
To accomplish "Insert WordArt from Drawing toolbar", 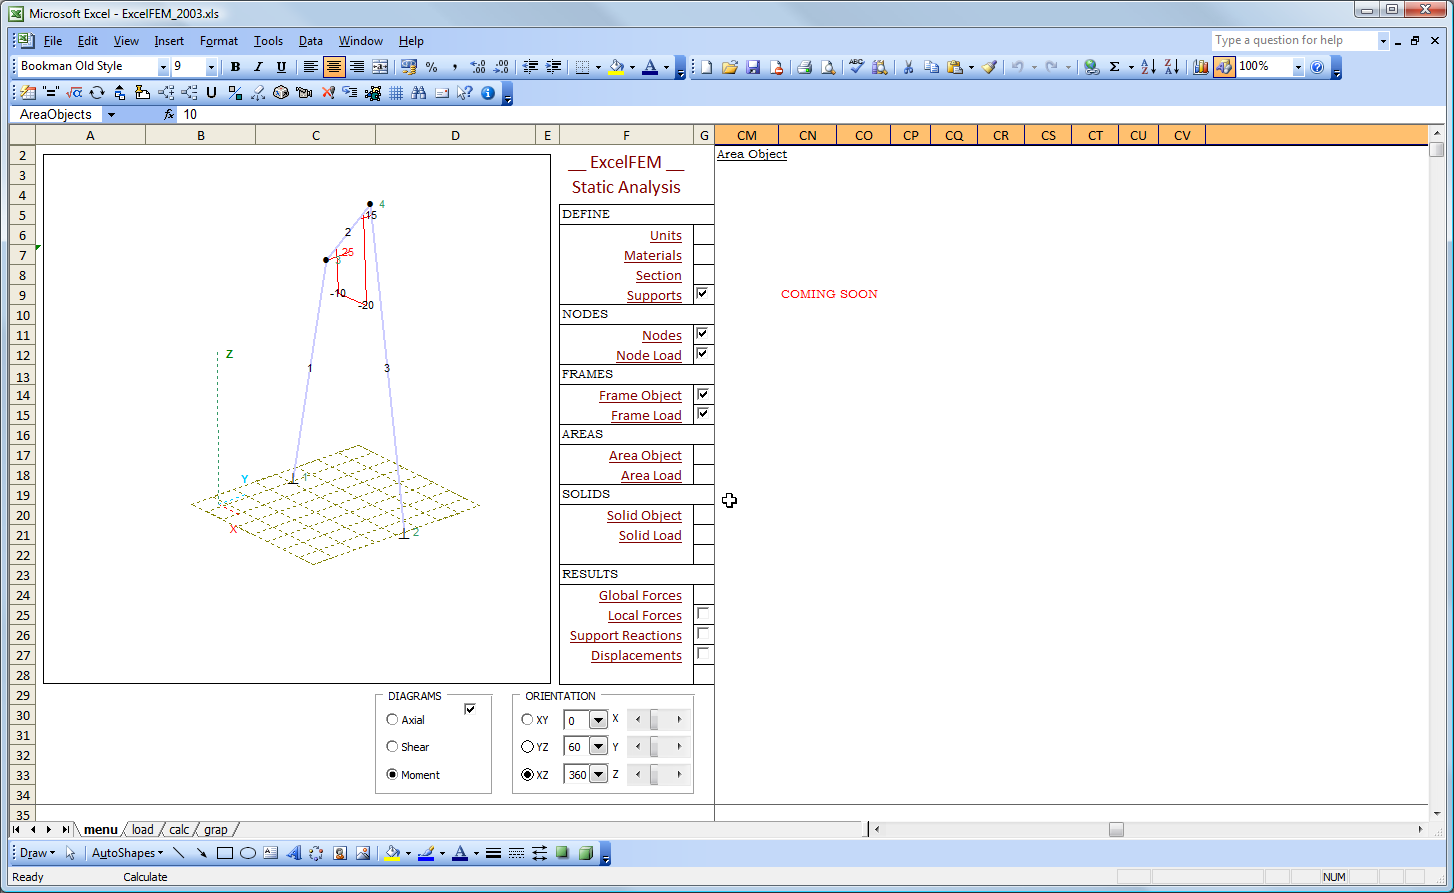I will tap(294, 853).
